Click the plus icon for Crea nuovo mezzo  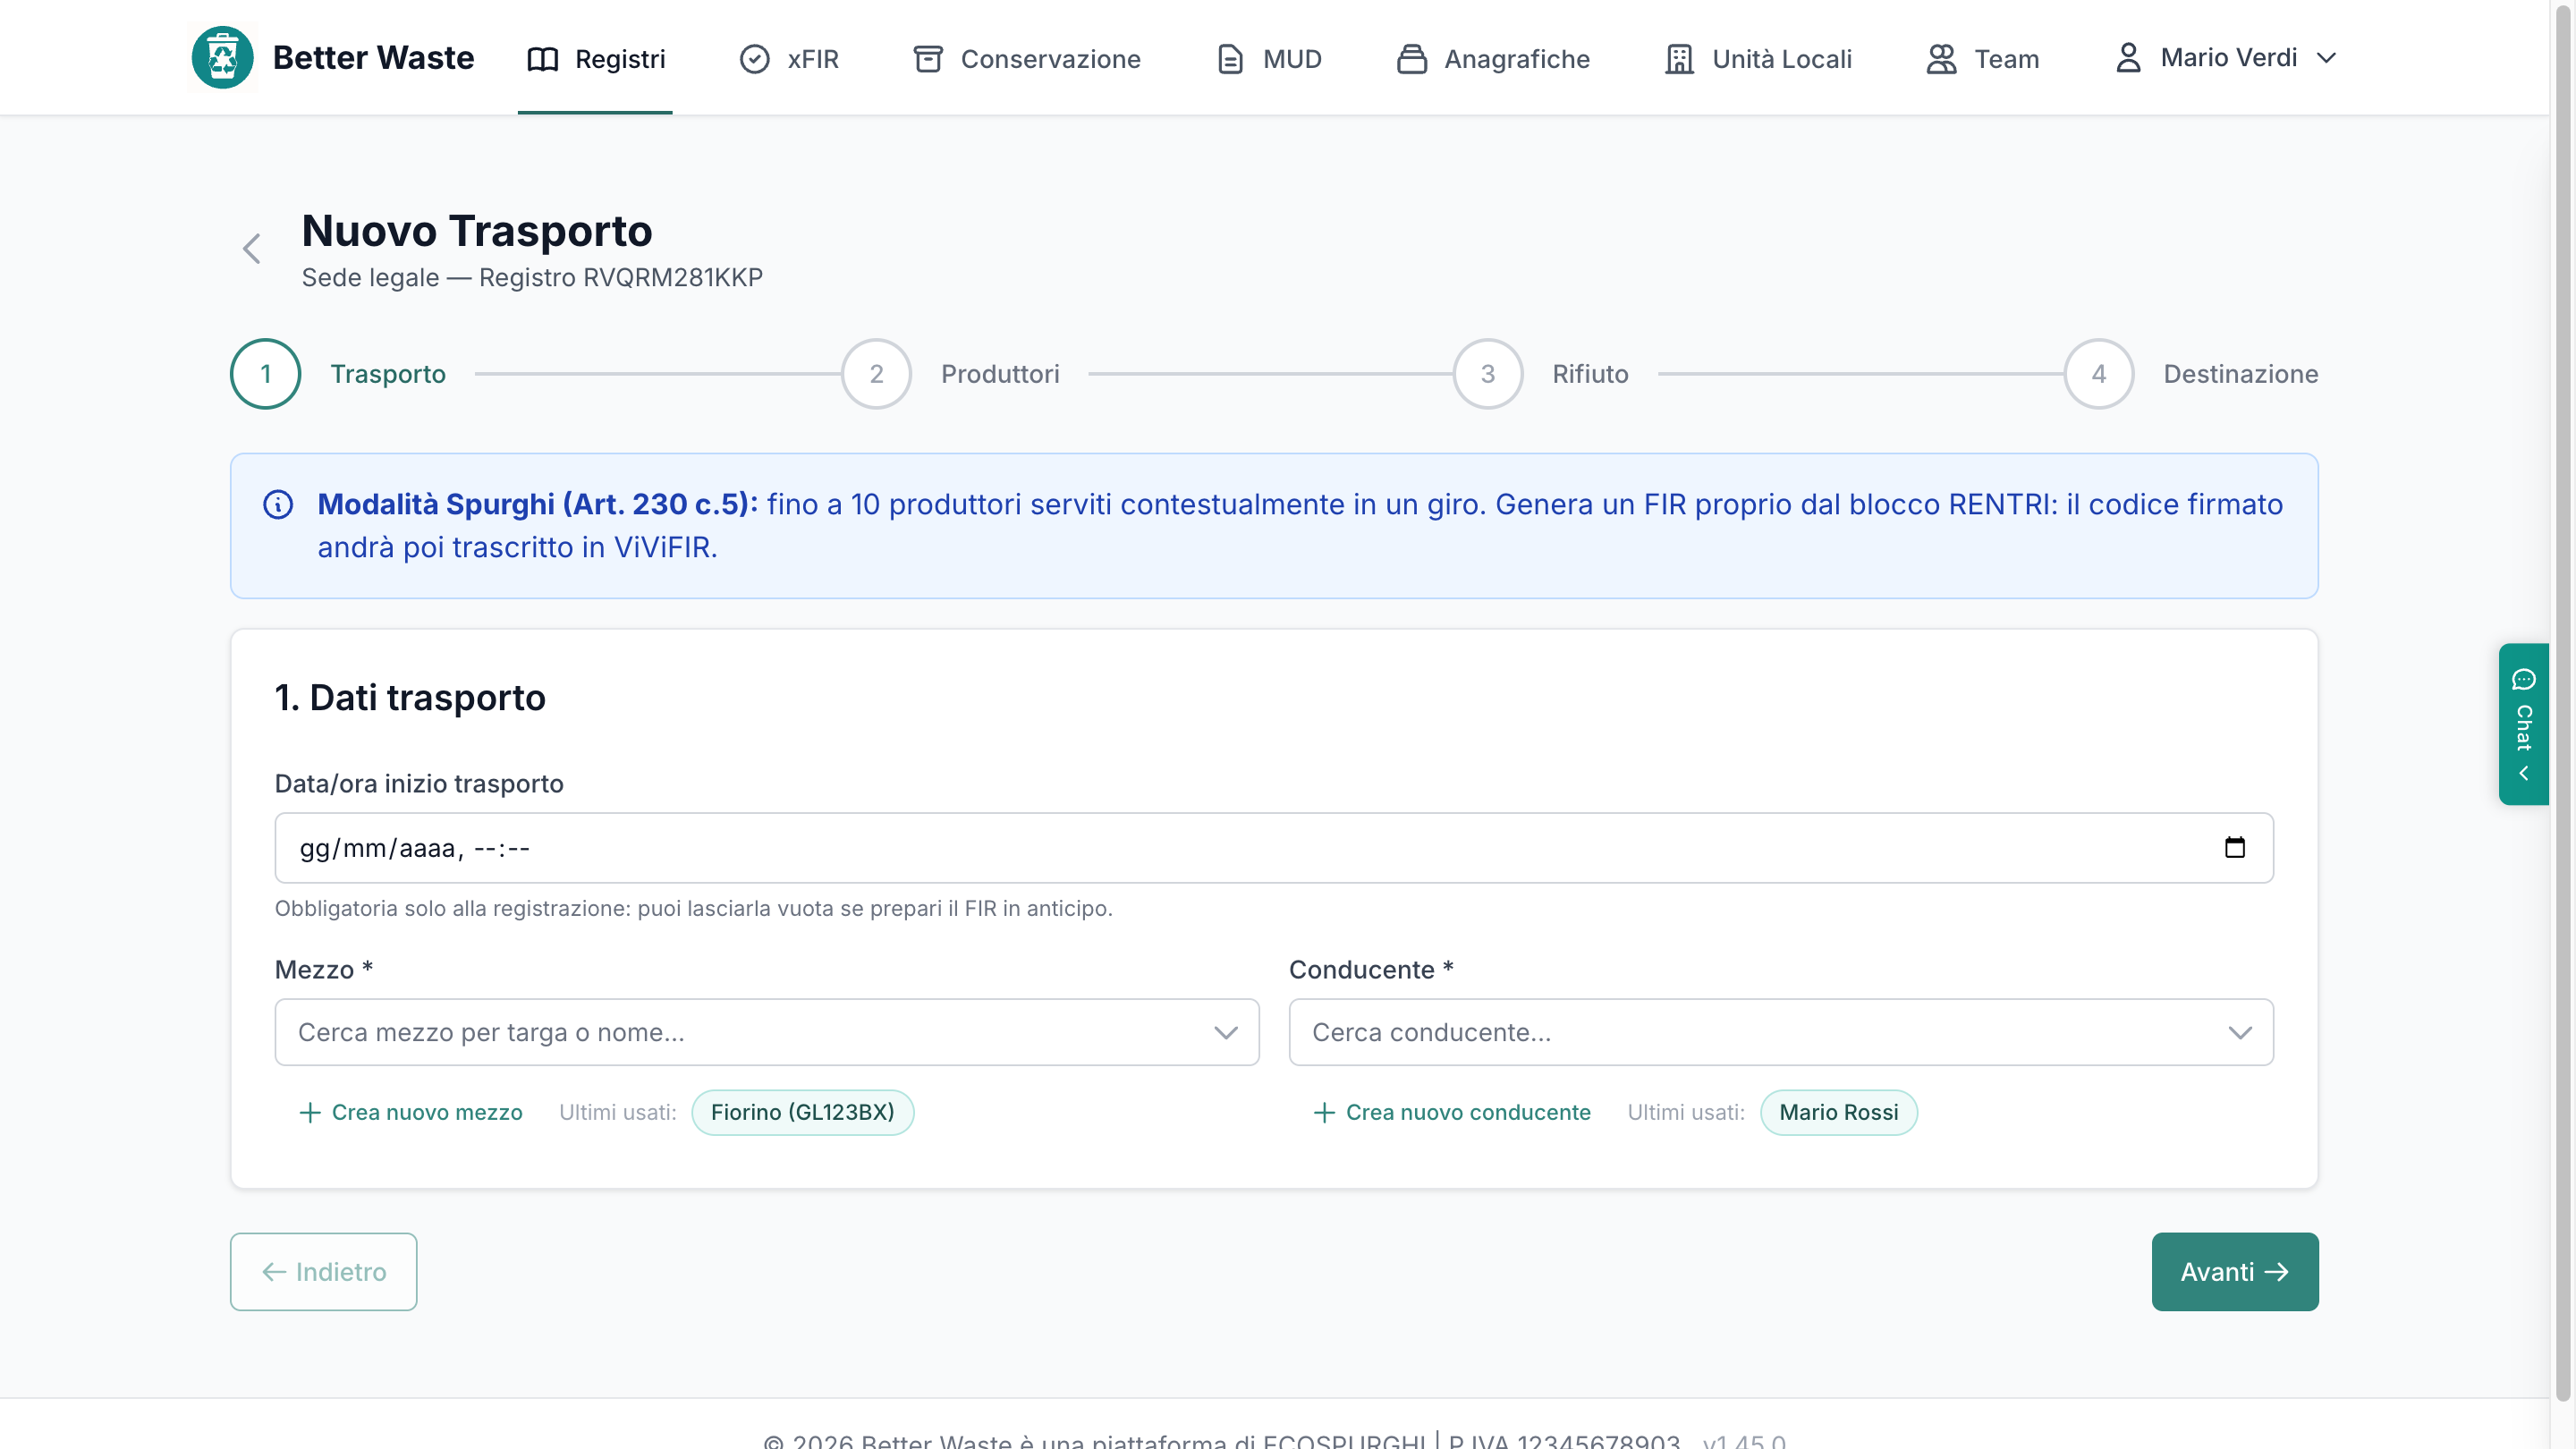310,1113
